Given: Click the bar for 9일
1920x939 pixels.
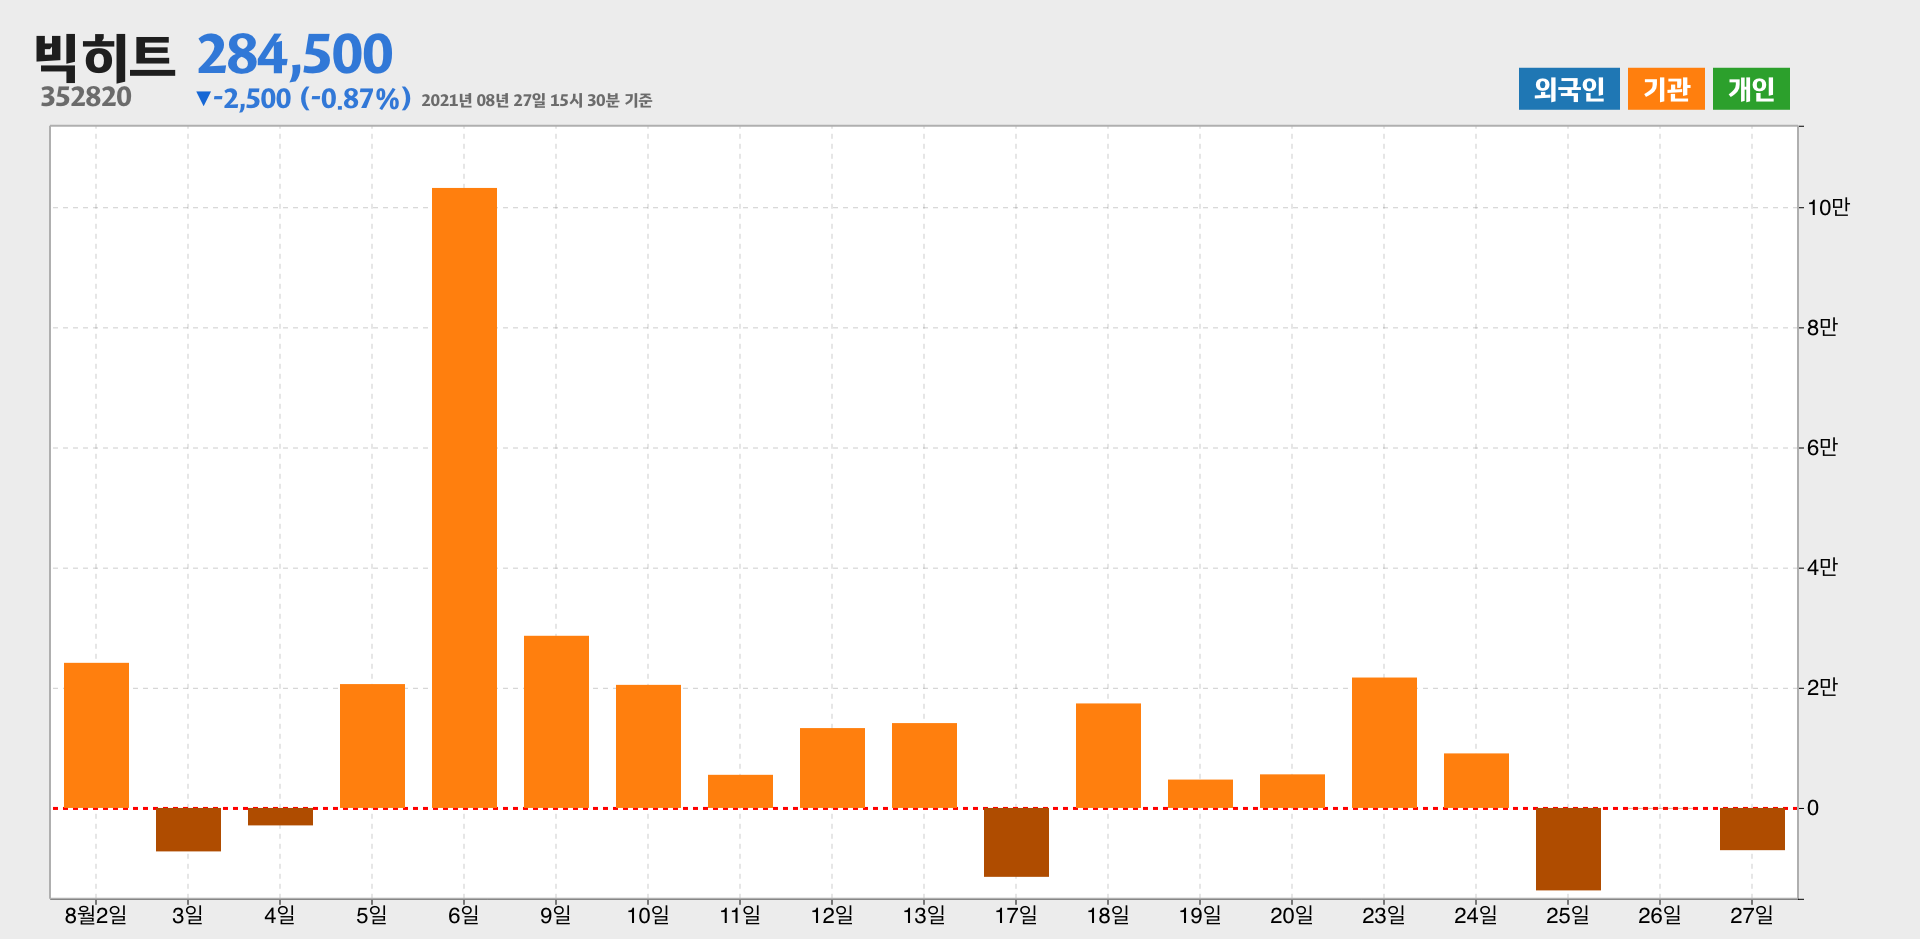Looking at the screenshot, I should pos(556,722).
